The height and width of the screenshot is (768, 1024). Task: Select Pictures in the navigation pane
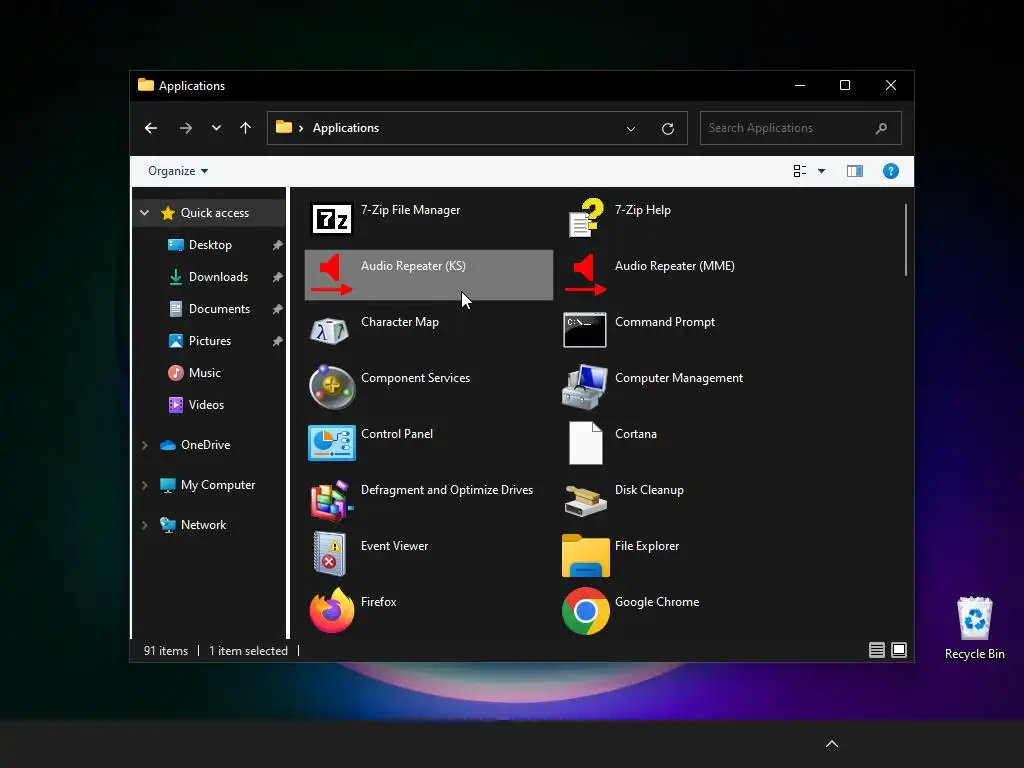(209, 341)
